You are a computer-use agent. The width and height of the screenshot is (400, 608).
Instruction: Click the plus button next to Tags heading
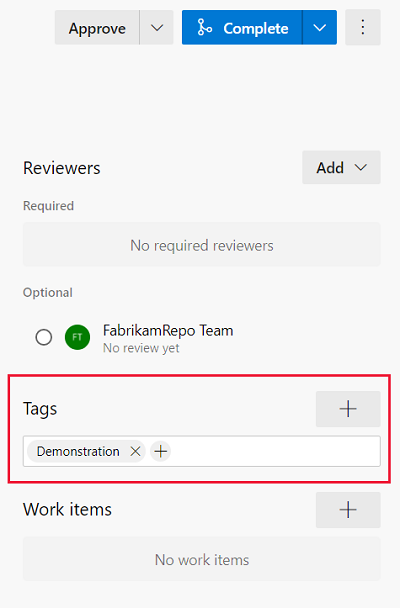click(348, 409)
